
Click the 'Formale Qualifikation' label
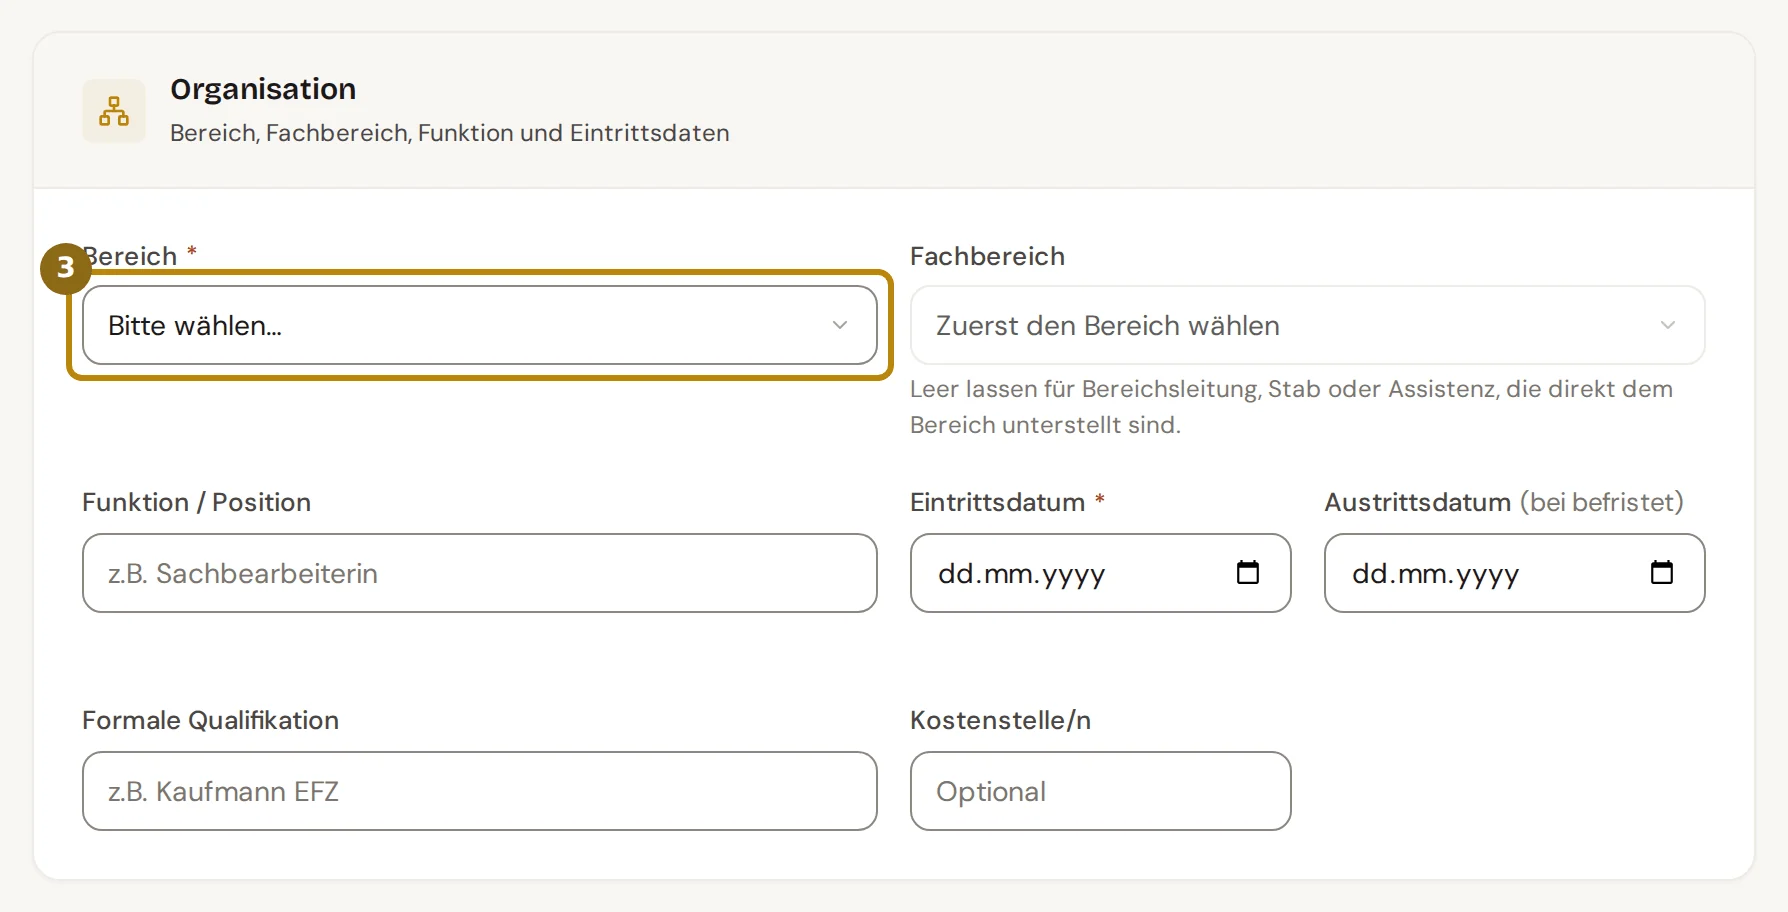[210, 720]
